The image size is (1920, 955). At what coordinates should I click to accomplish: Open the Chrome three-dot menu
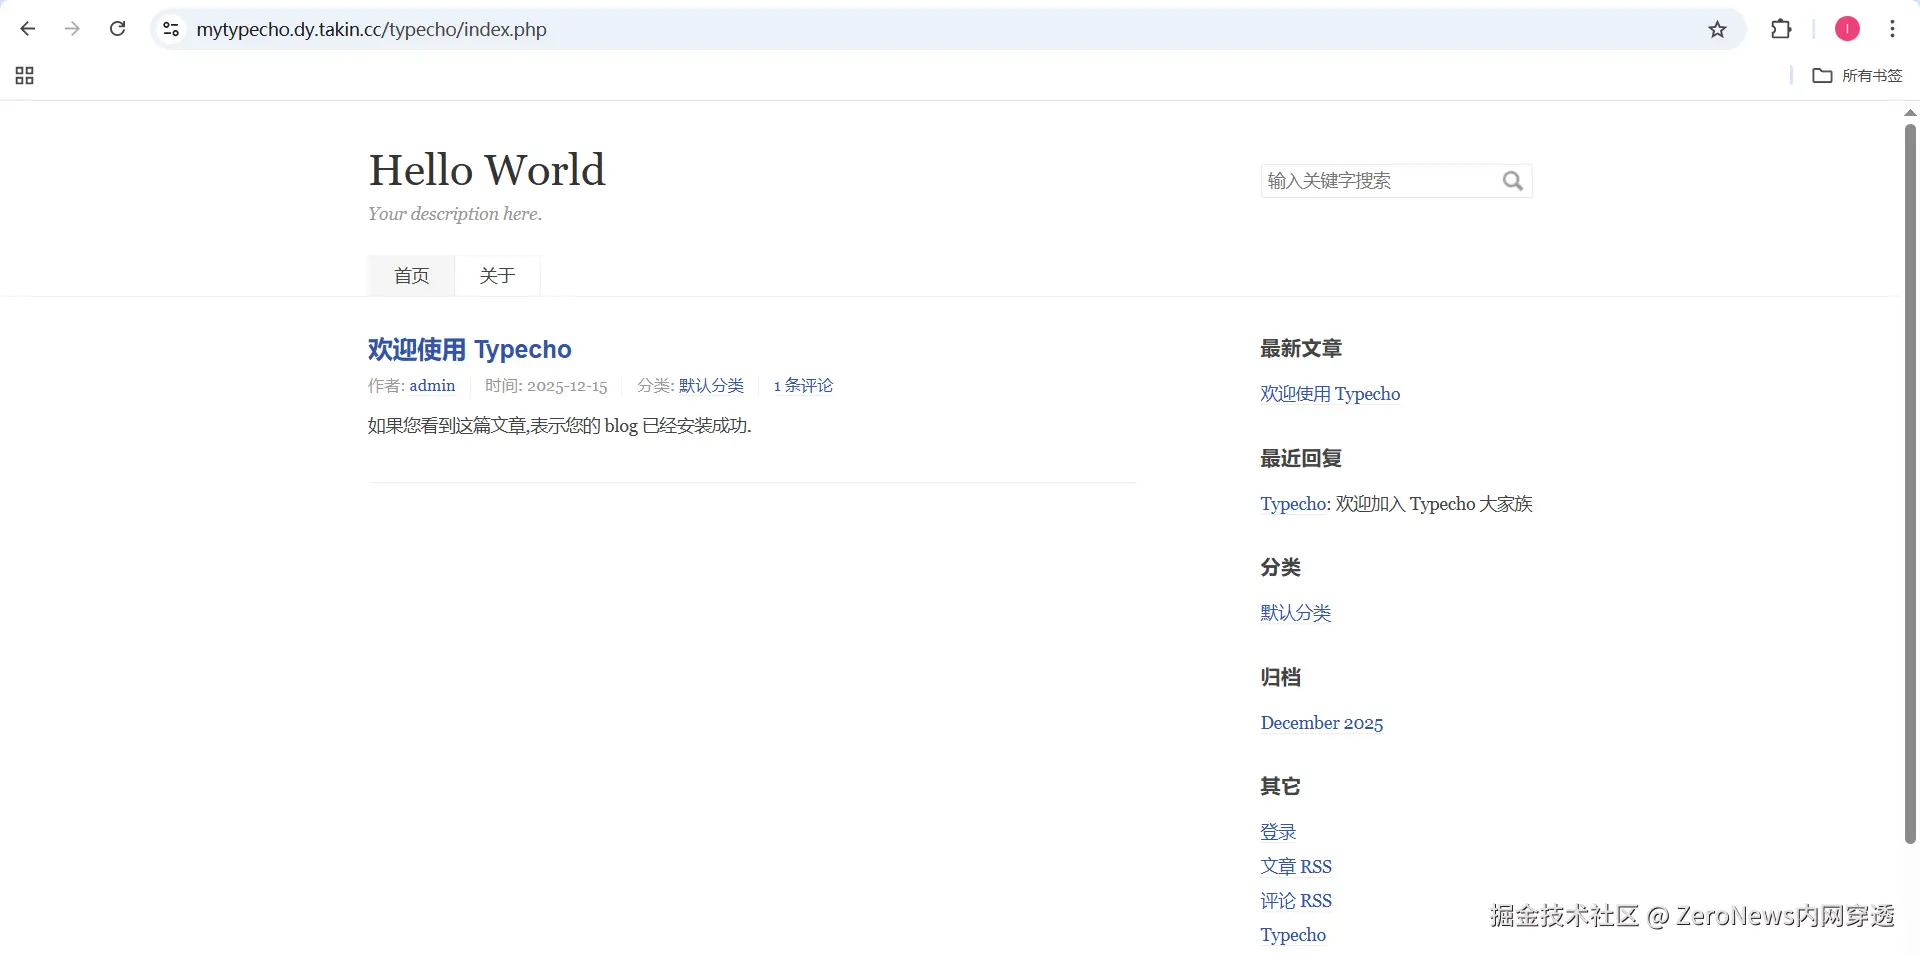click(x=1892, y=29)
